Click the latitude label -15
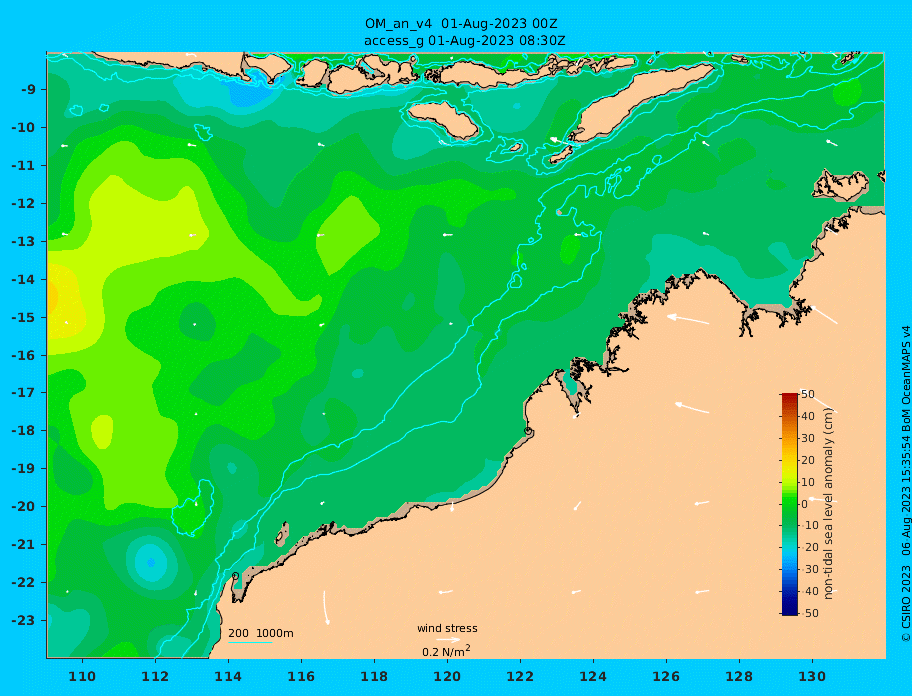 [x=24, y=317]
